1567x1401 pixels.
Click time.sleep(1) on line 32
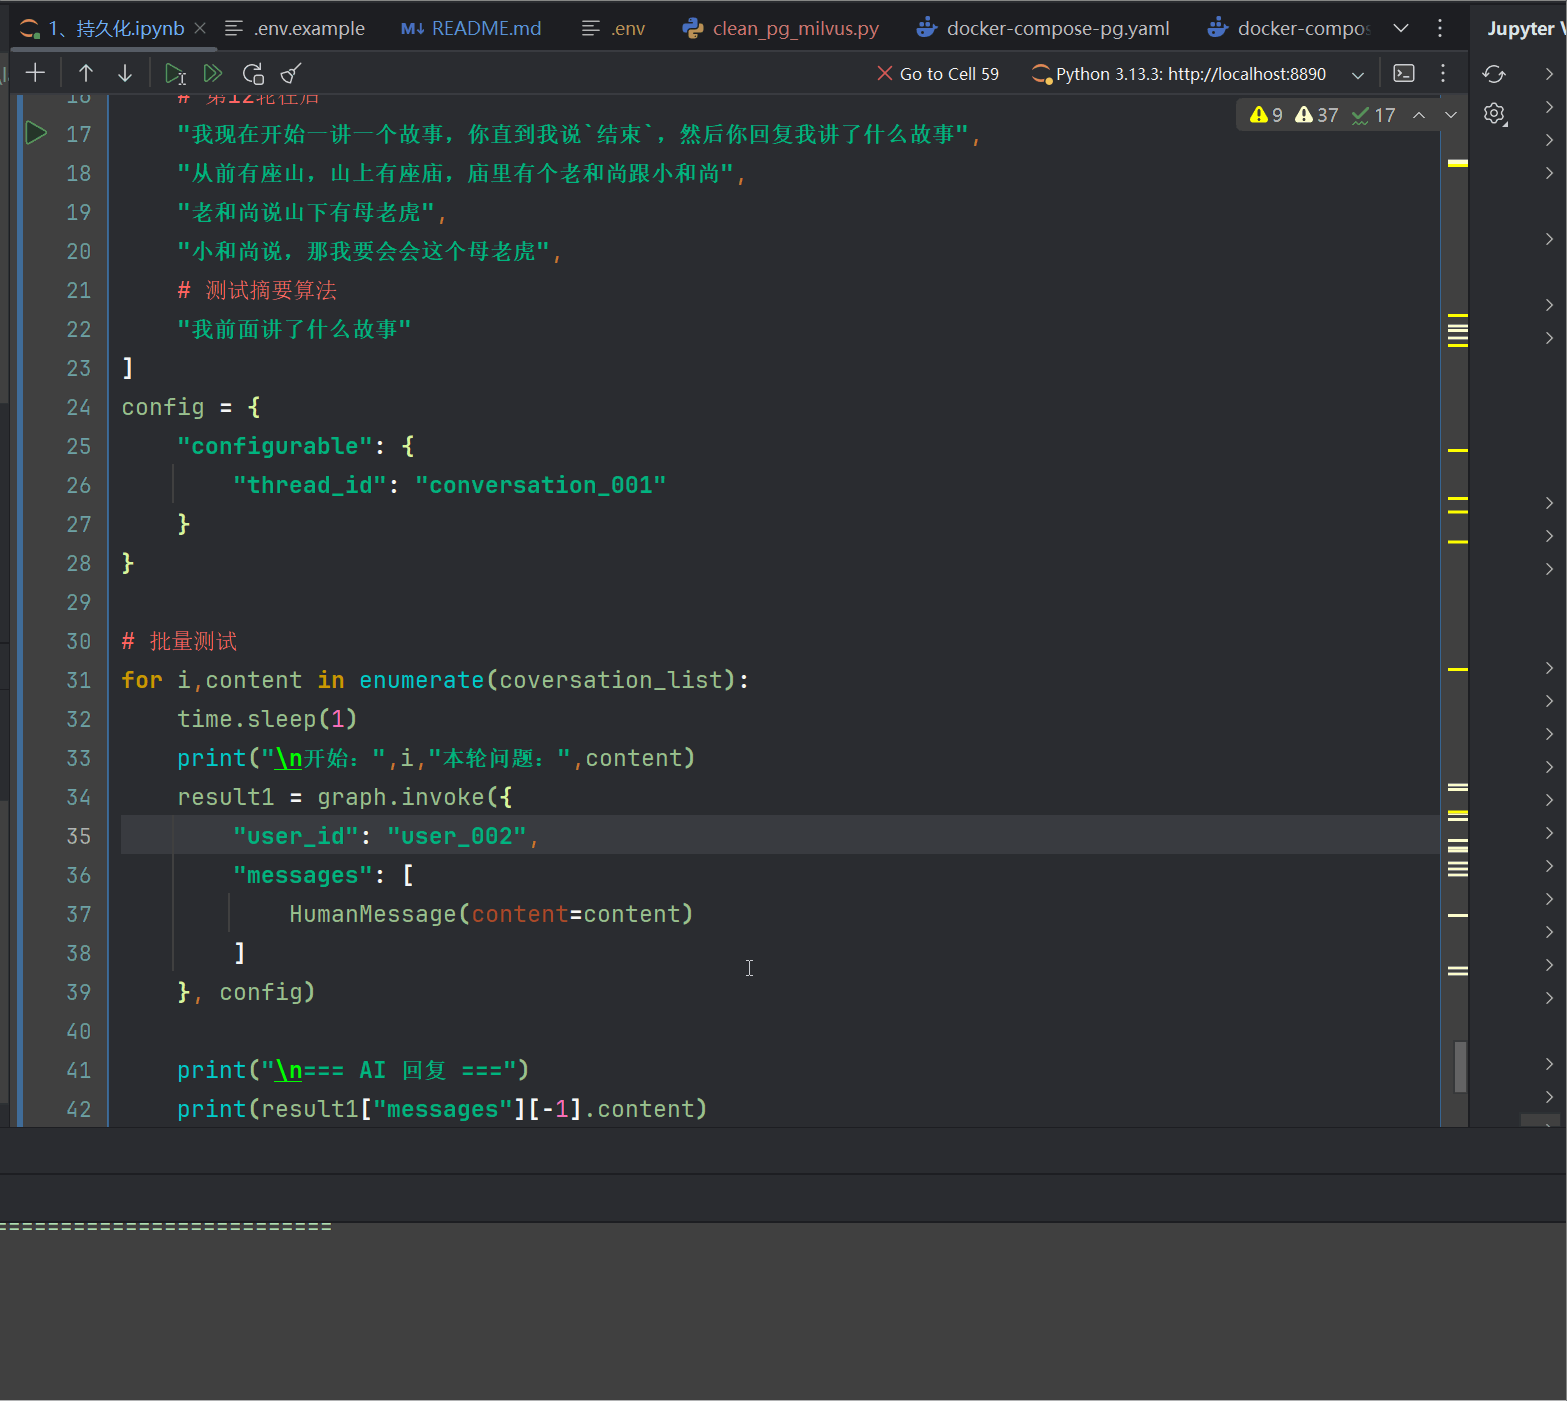click(267, 719)
